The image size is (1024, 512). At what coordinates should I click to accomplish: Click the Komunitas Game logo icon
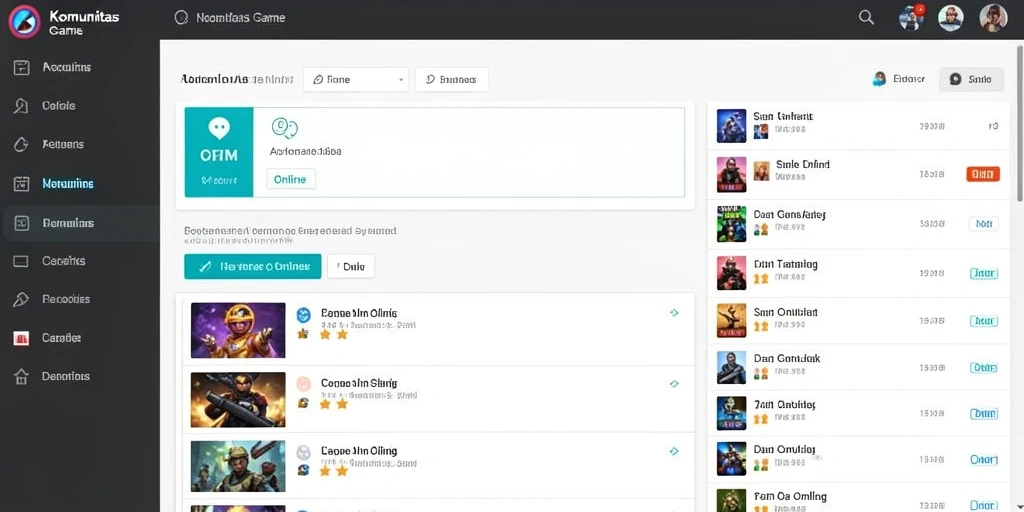25,20
